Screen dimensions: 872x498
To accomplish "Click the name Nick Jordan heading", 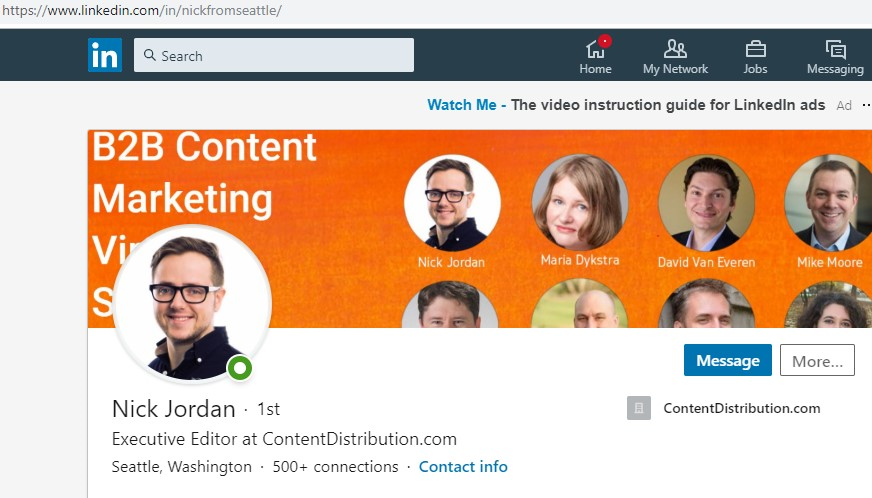I will [174, 409].
